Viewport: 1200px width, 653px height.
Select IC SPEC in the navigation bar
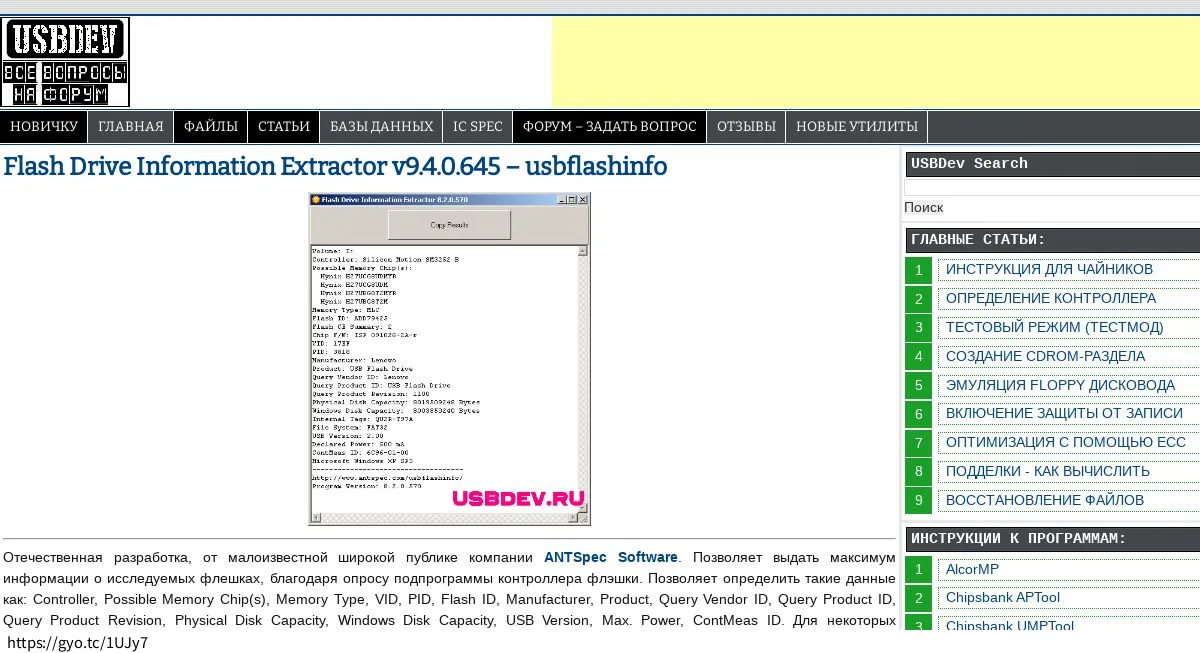point(477,126)
